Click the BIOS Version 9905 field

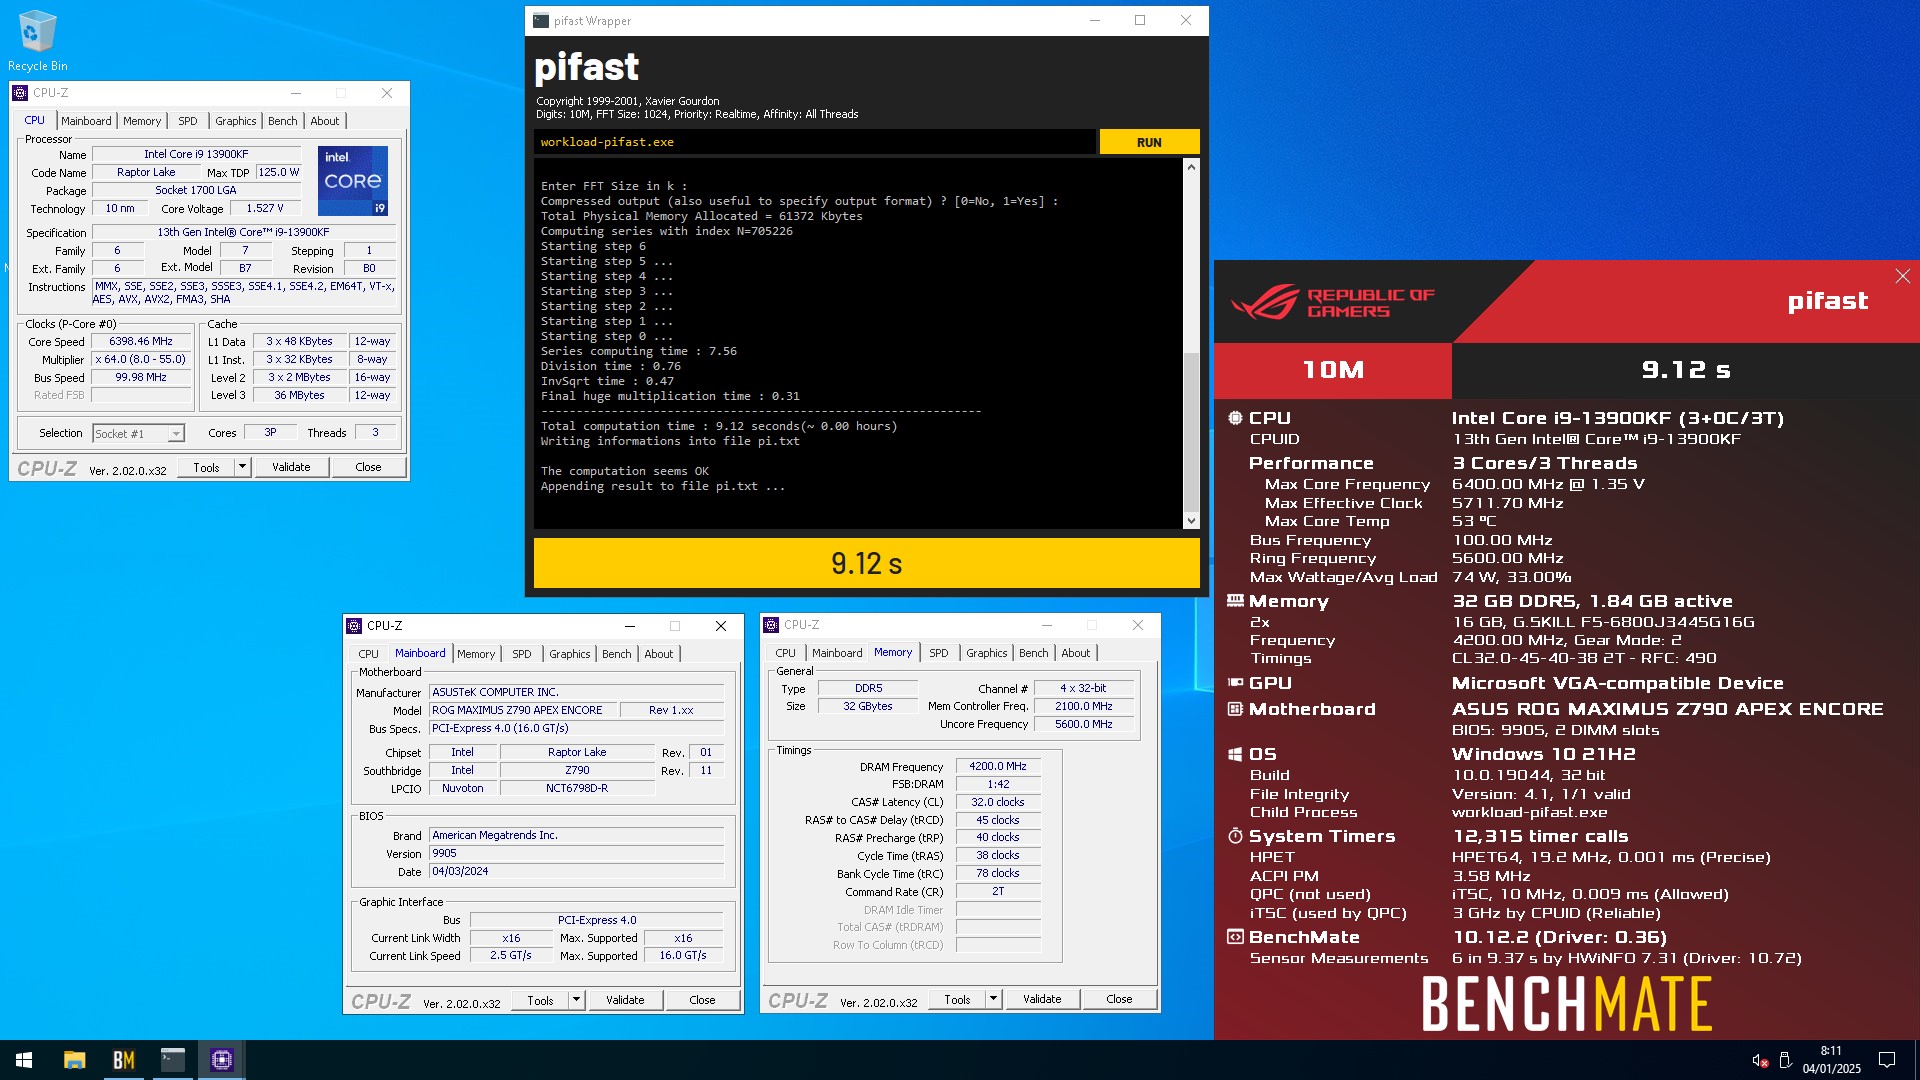tap(576, 853)
